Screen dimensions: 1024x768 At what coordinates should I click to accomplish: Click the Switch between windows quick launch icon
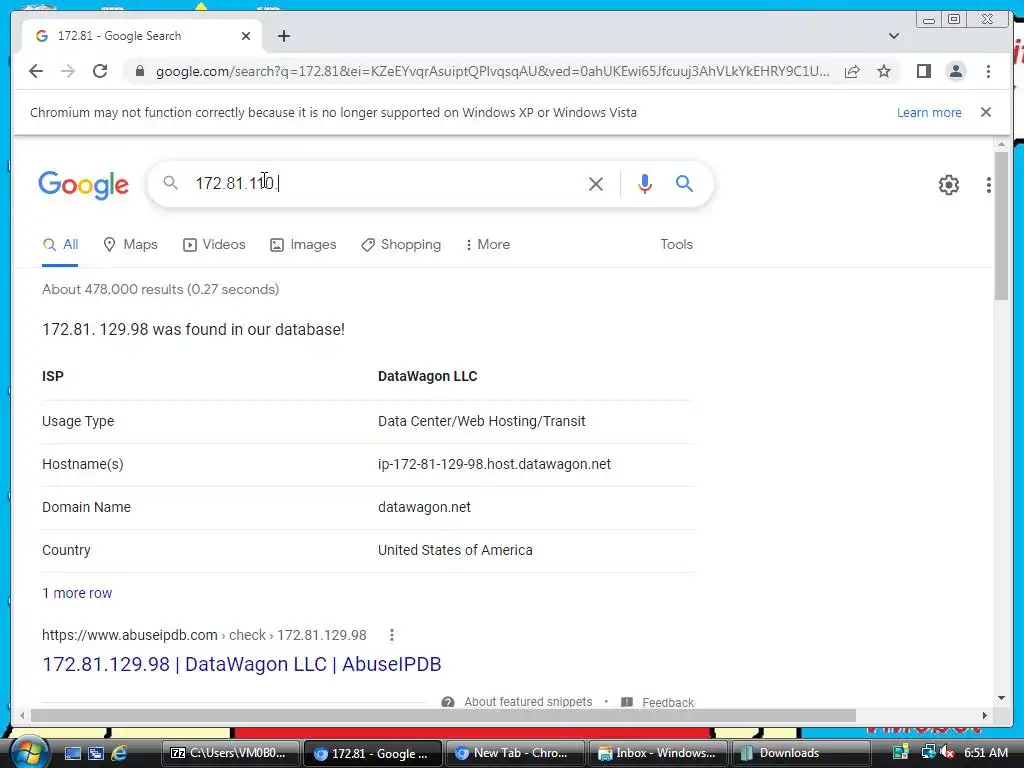tap(95, 753)
